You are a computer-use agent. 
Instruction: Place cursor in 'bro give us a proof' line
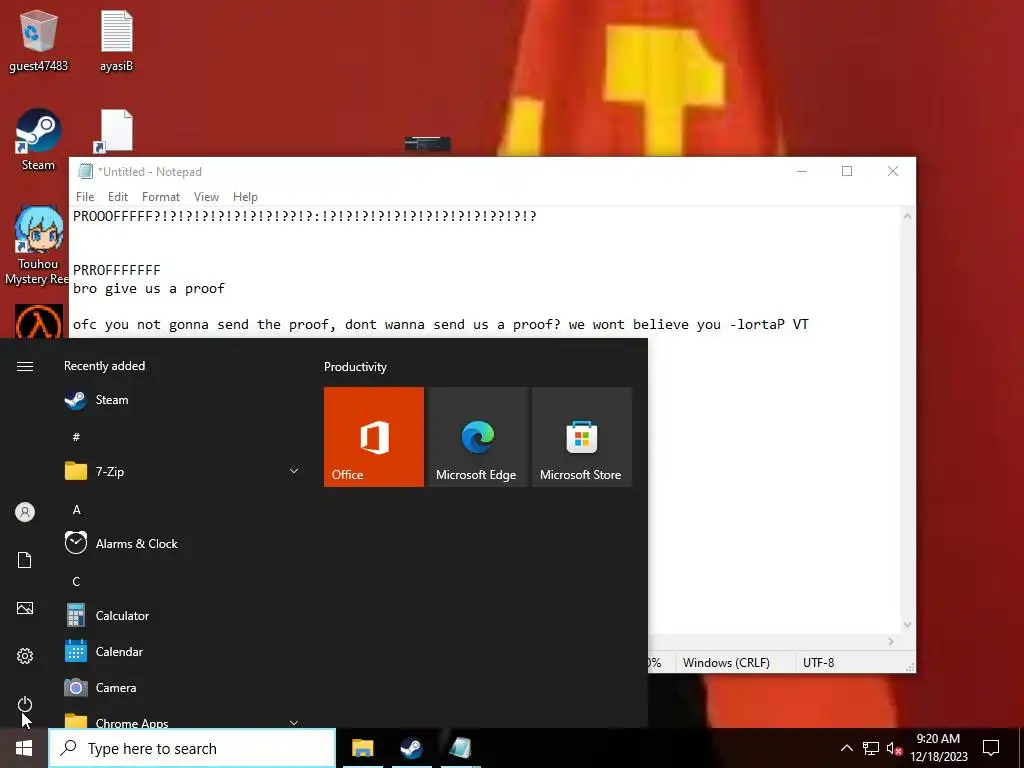pos(149,289)
